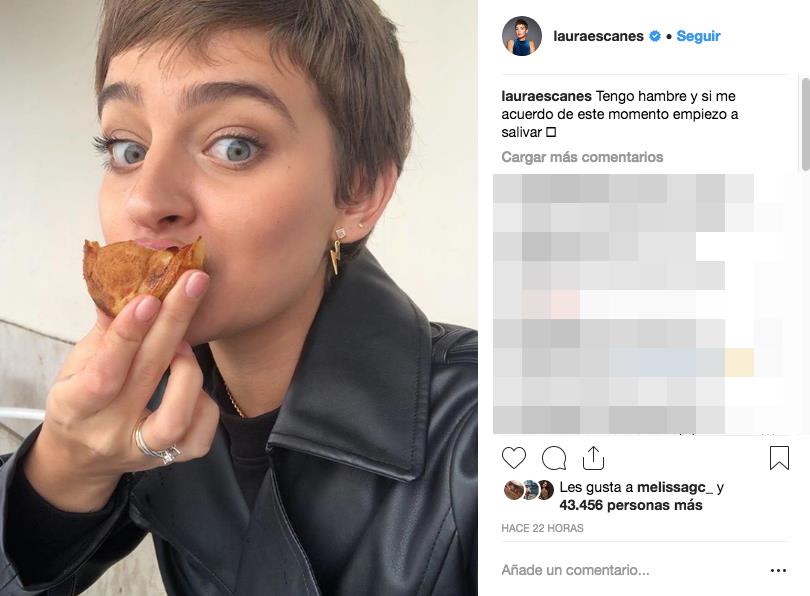Image resolution: width=810 pixels, height=596 pixels.
Task: Open the three-dot more options menu
Action: [x=779, y=570]
